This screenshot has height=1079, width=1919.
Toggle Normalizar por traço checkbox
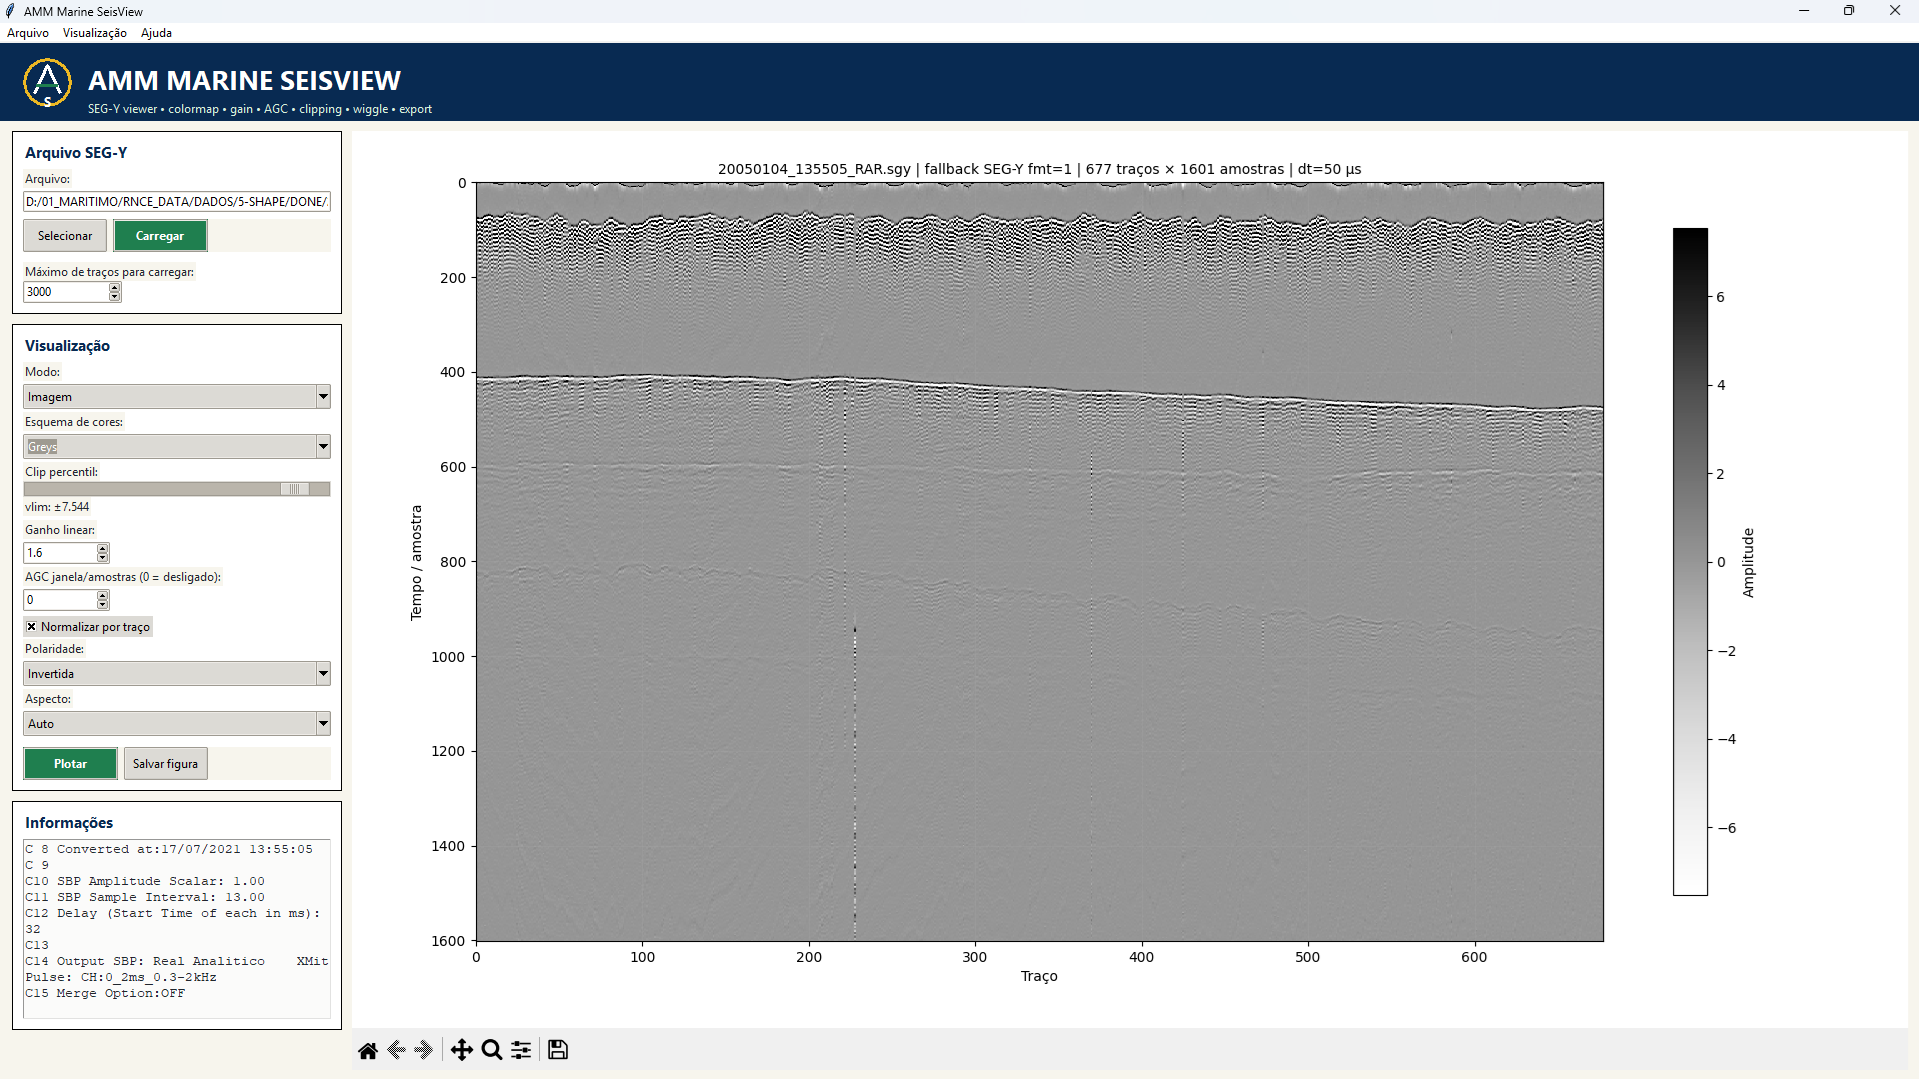(32, 627)
